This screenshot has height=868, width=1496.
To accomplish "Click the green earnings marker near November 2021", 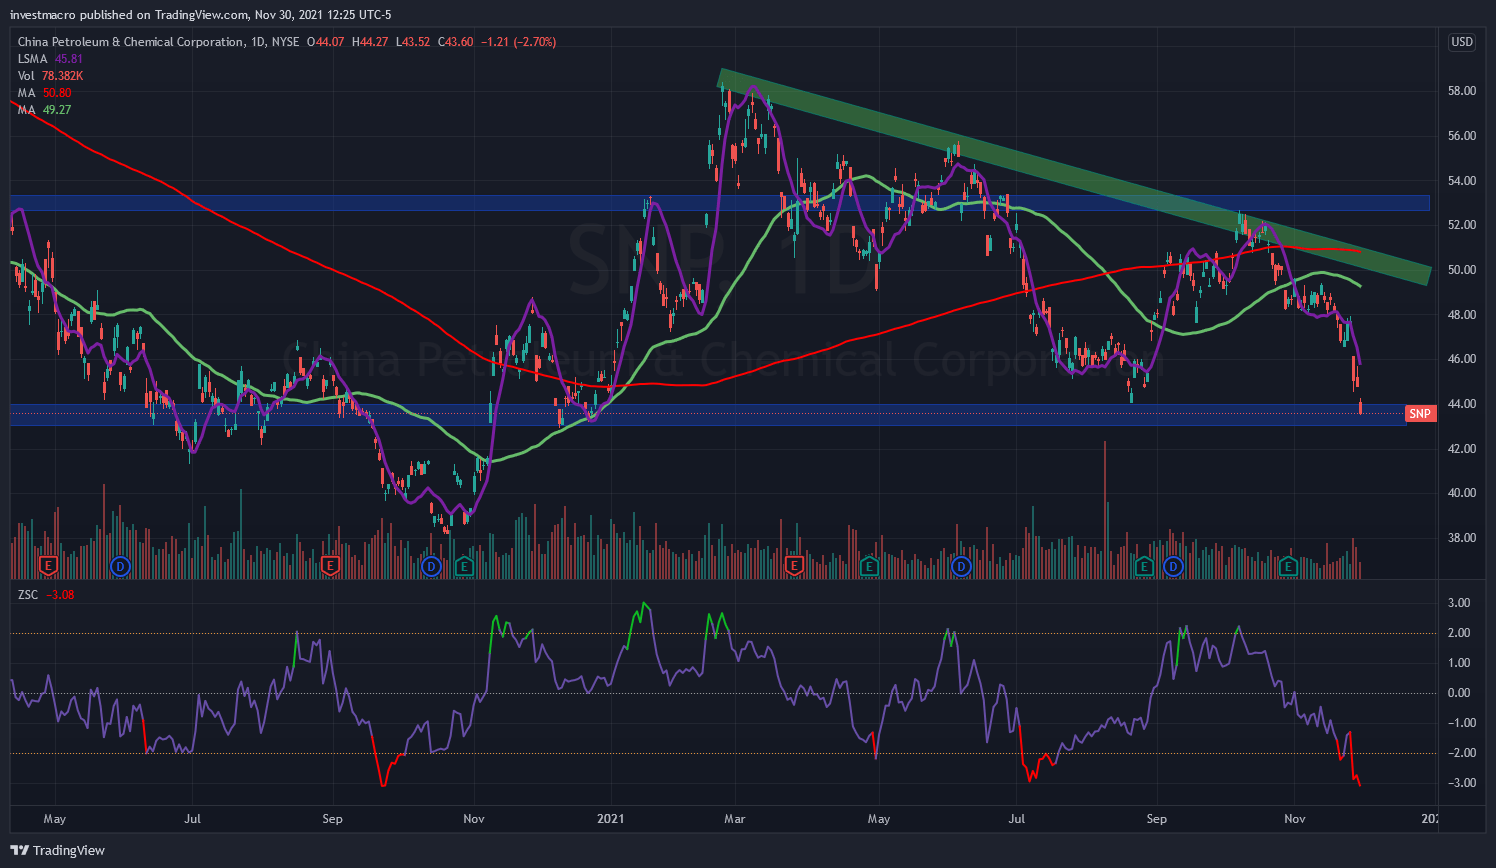I will pos(1289,566).
